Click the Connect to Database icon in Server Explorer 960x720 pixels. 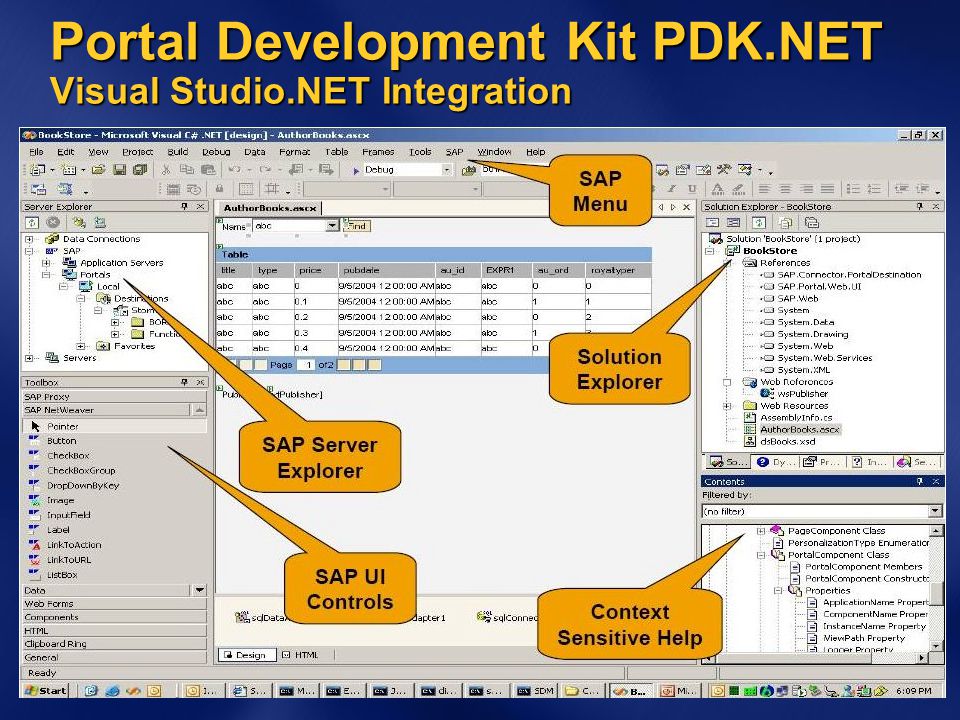tap(78, 222)
